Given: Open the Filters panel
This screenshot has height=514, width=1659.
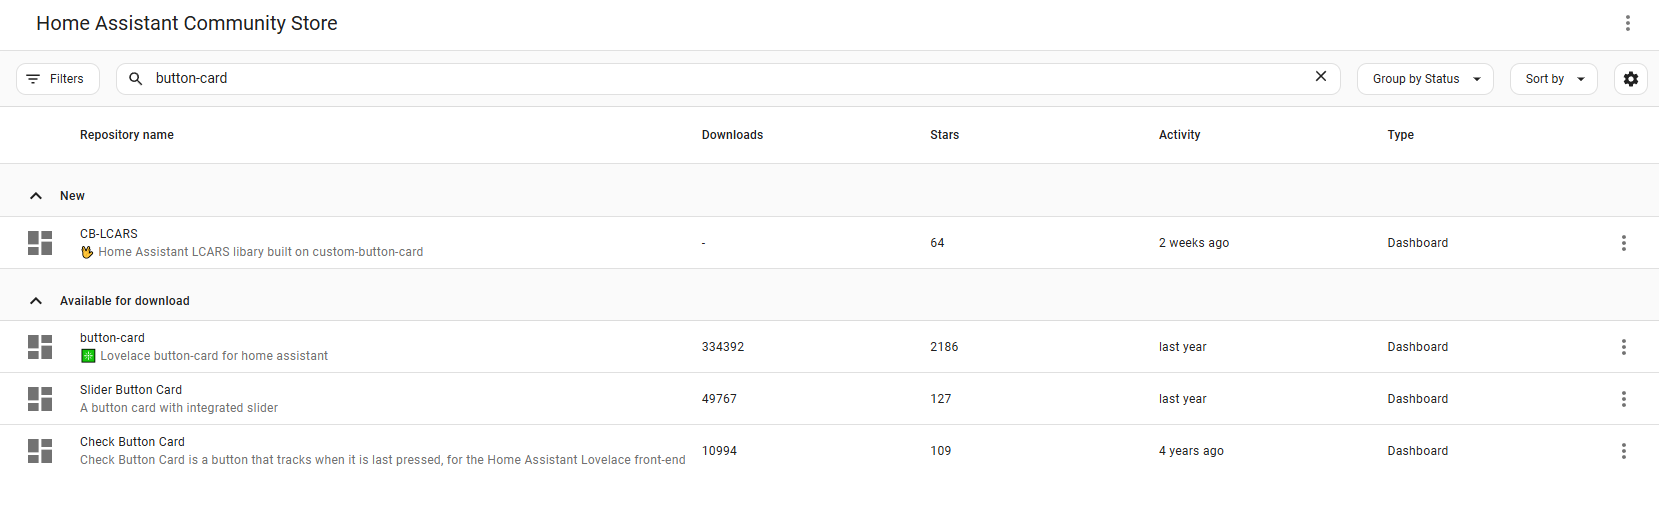Looking at the screenshot, I should pyautogui.click(x=58, y=79).
